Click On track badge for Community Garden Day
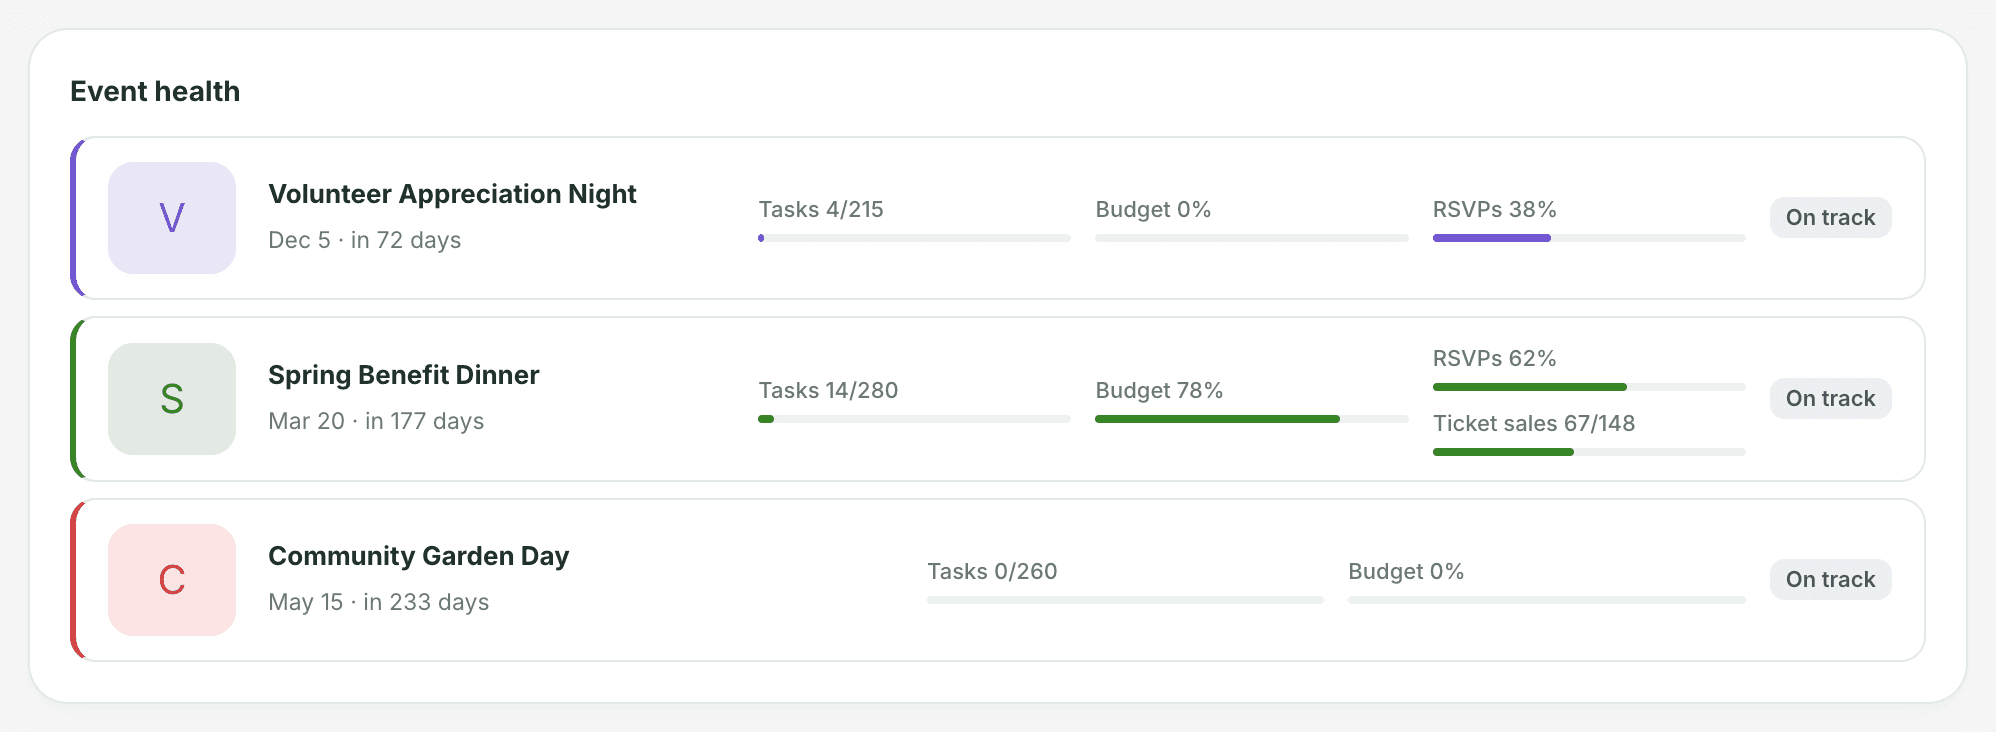 [1830, 580]
